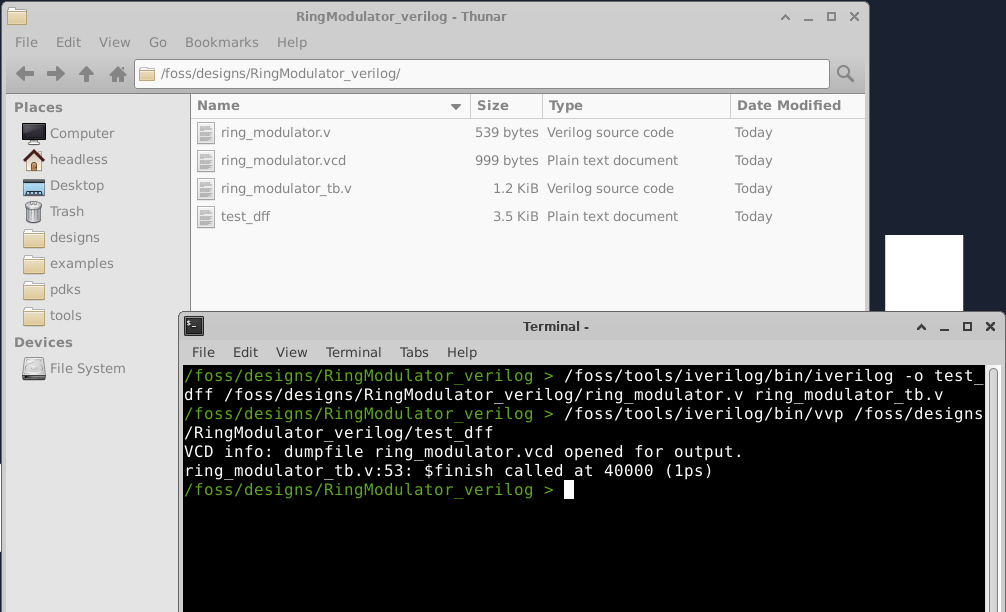
Task: Select the Trash entry in Places
Action: (x=66, y=211)
